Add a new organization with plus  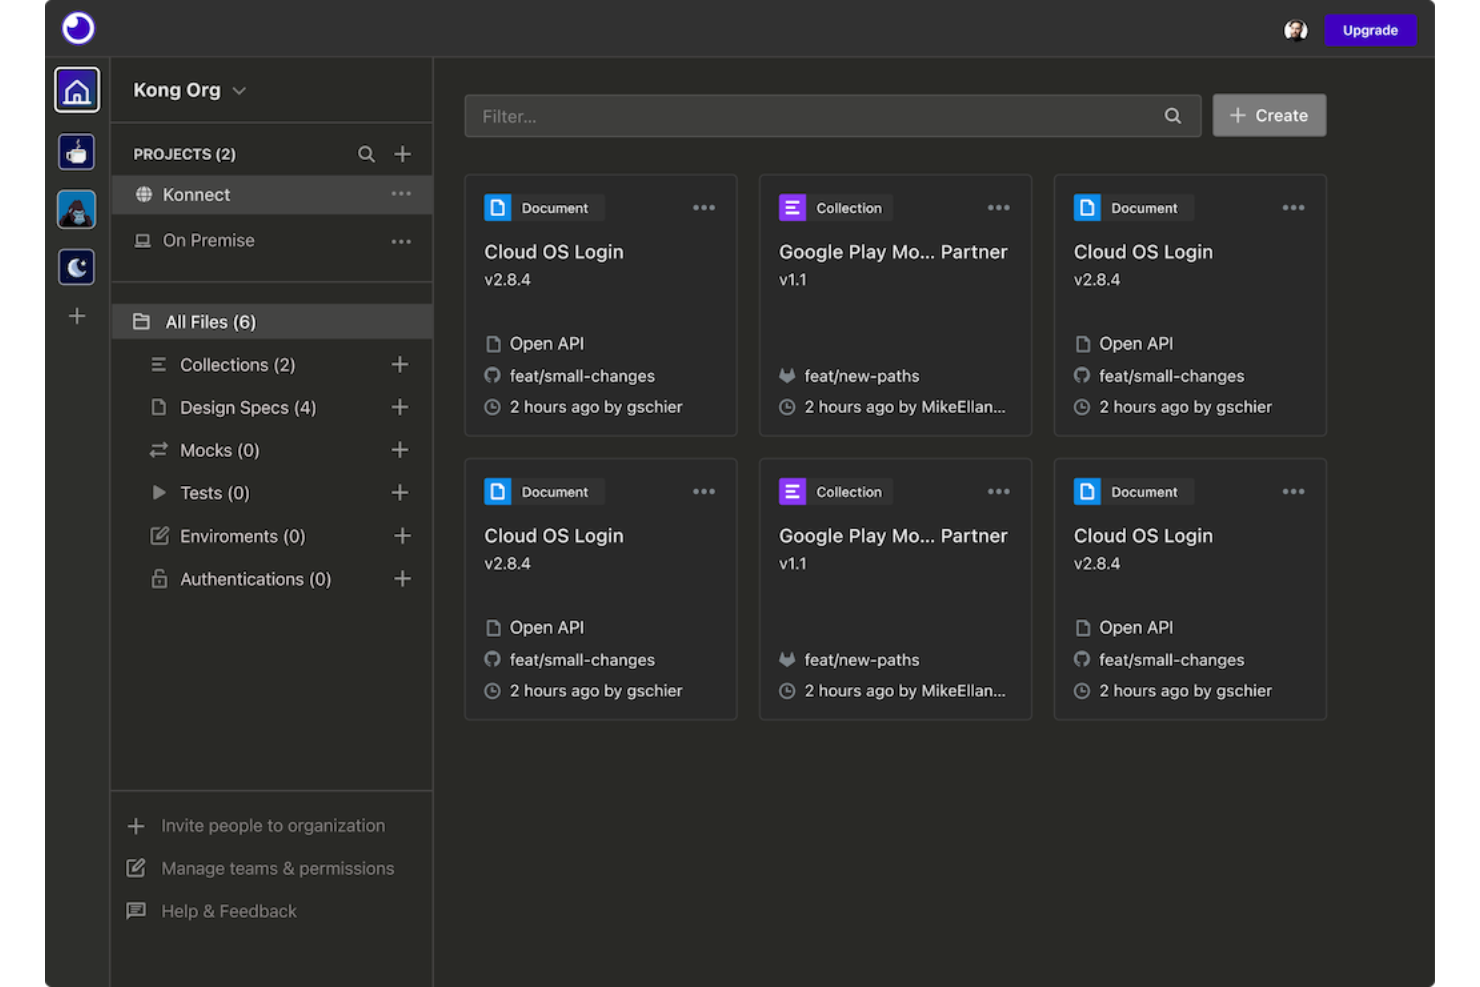pyautogui.click(x=77, y=316)
